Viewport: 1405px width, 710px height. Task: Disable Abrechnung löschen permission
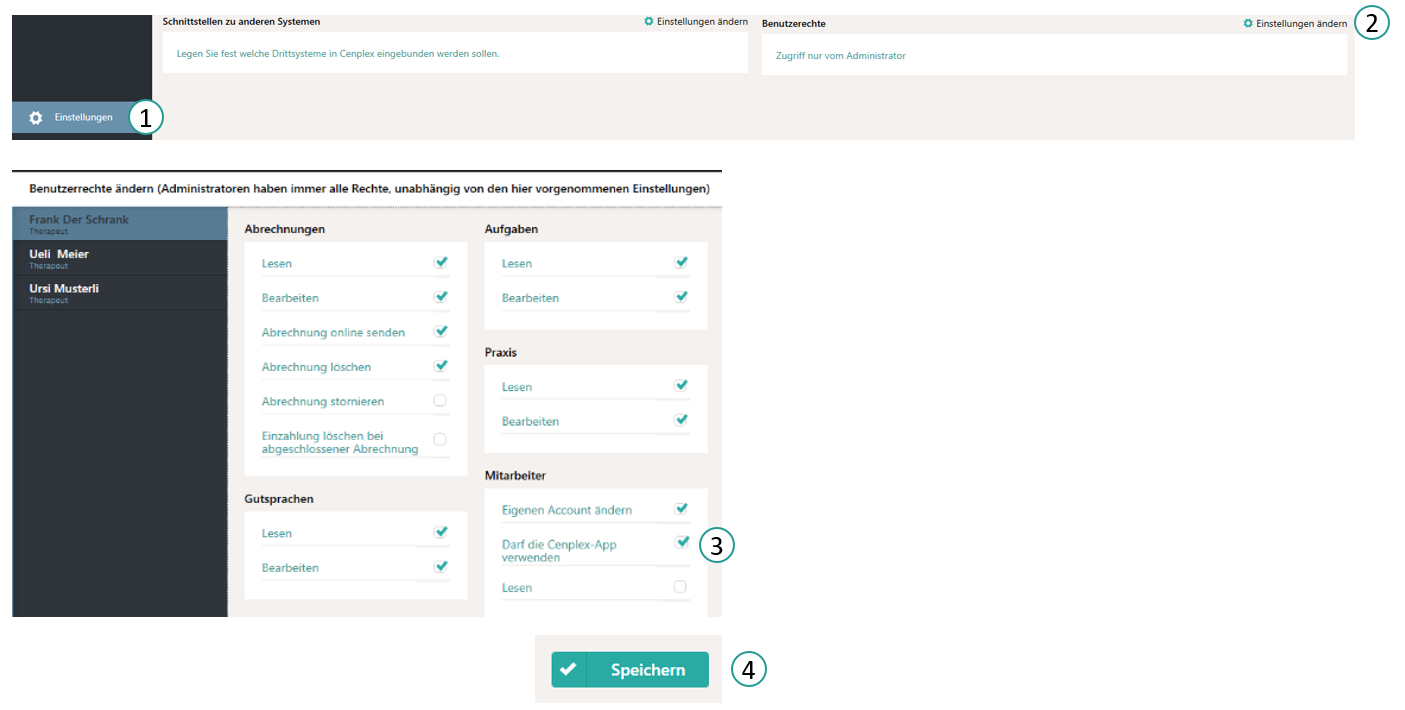coord(440,366)
